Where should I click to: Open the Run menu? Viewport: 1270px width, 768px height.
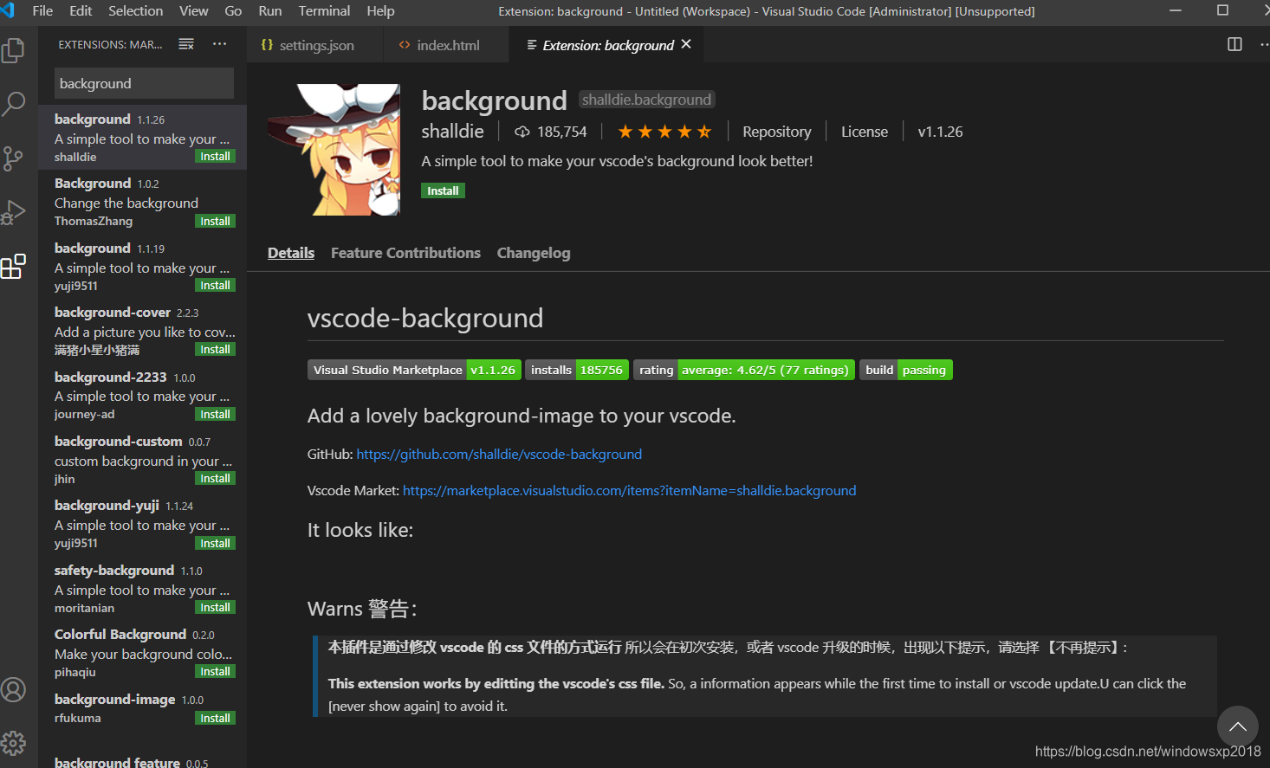pyautogui.click(x=270, y=11)
